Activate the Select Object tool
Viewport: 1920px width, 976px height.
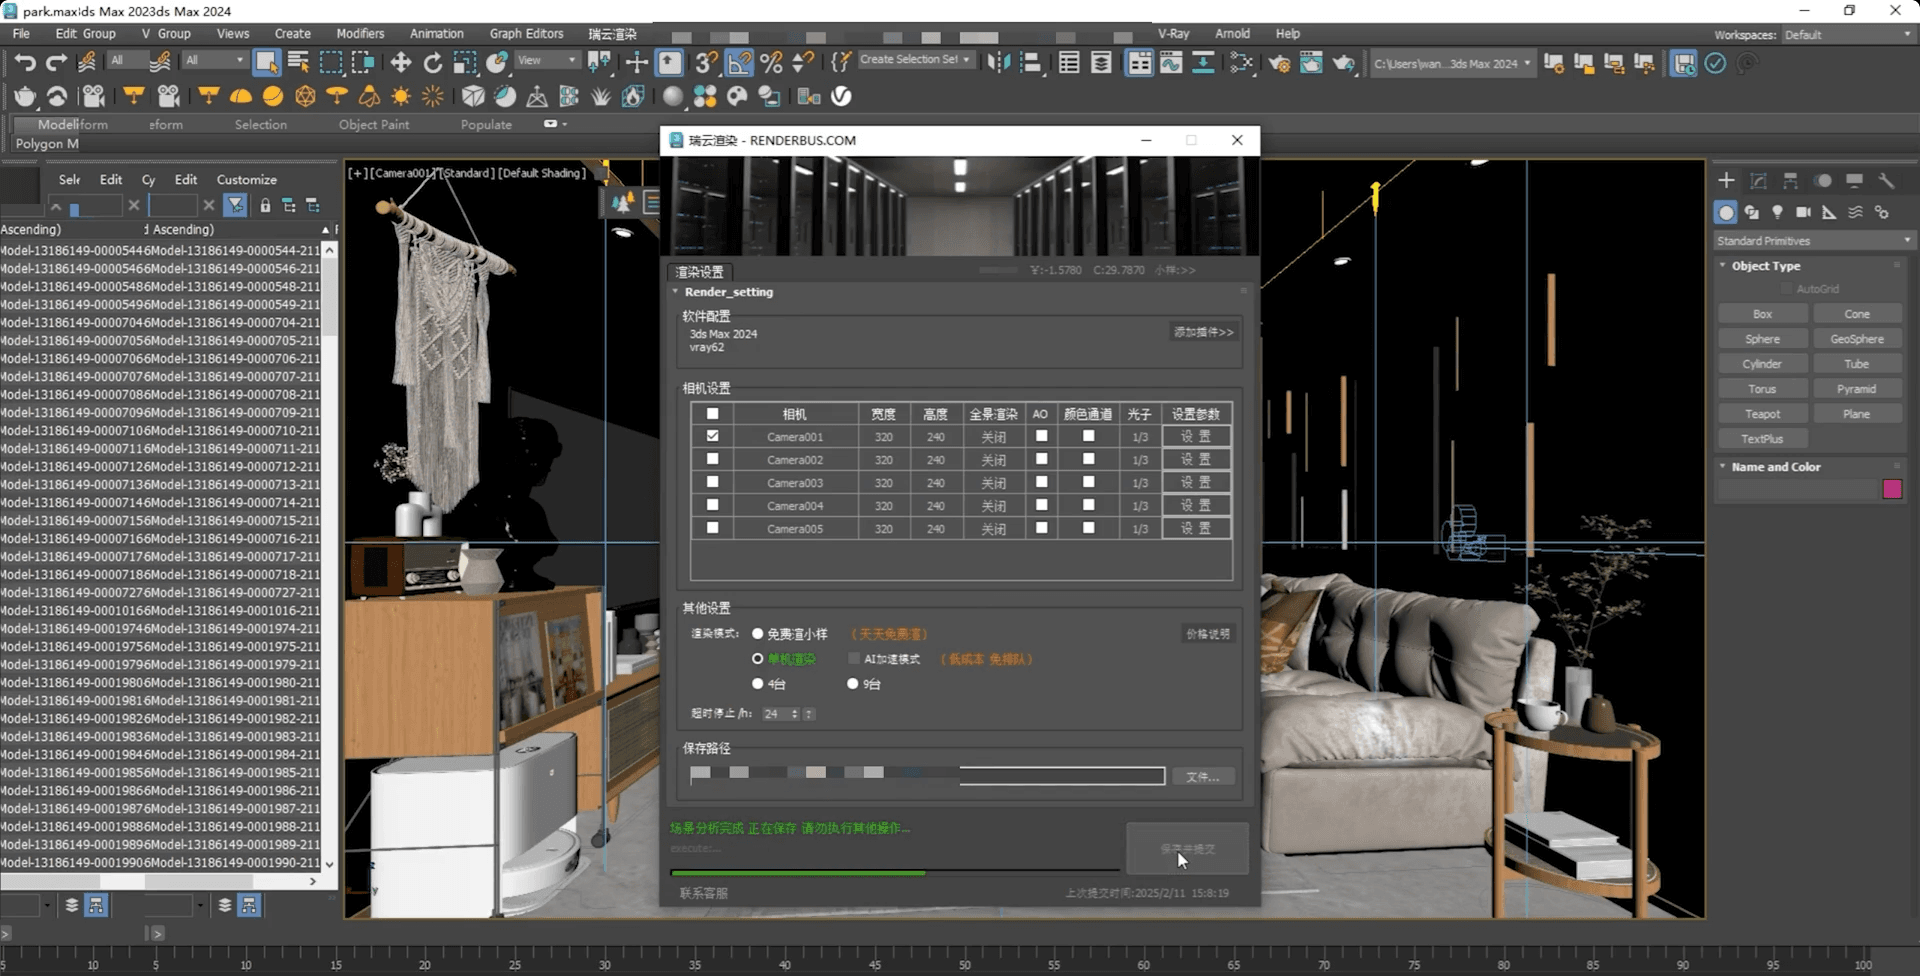(266, 63)
